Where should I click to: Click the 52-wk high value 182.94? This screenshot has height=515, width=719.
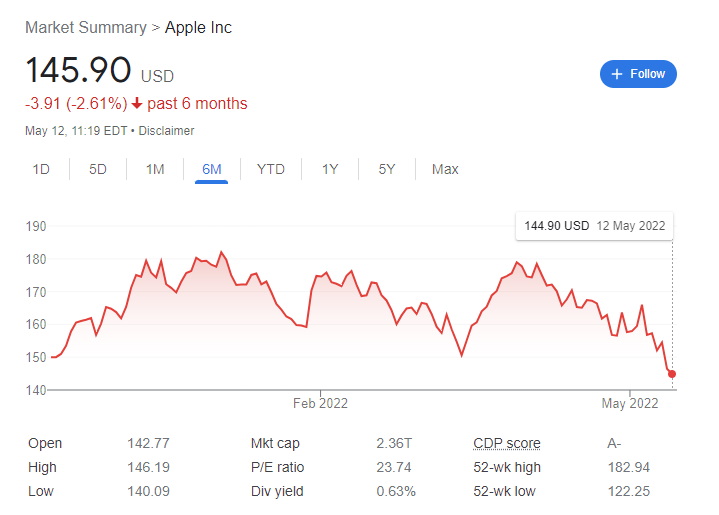629,467
